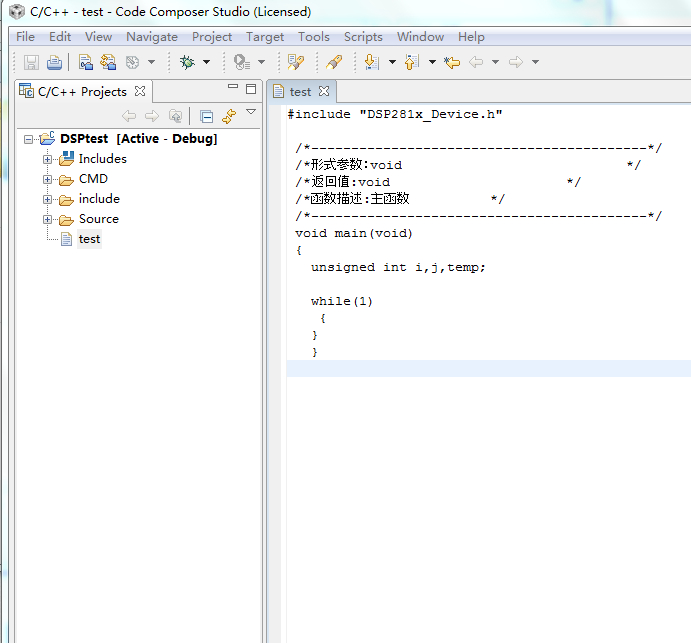Viewport: 691px width, 643px height.
Task: Maximize the C/C++ Projects panel
Action: (251, 89)
